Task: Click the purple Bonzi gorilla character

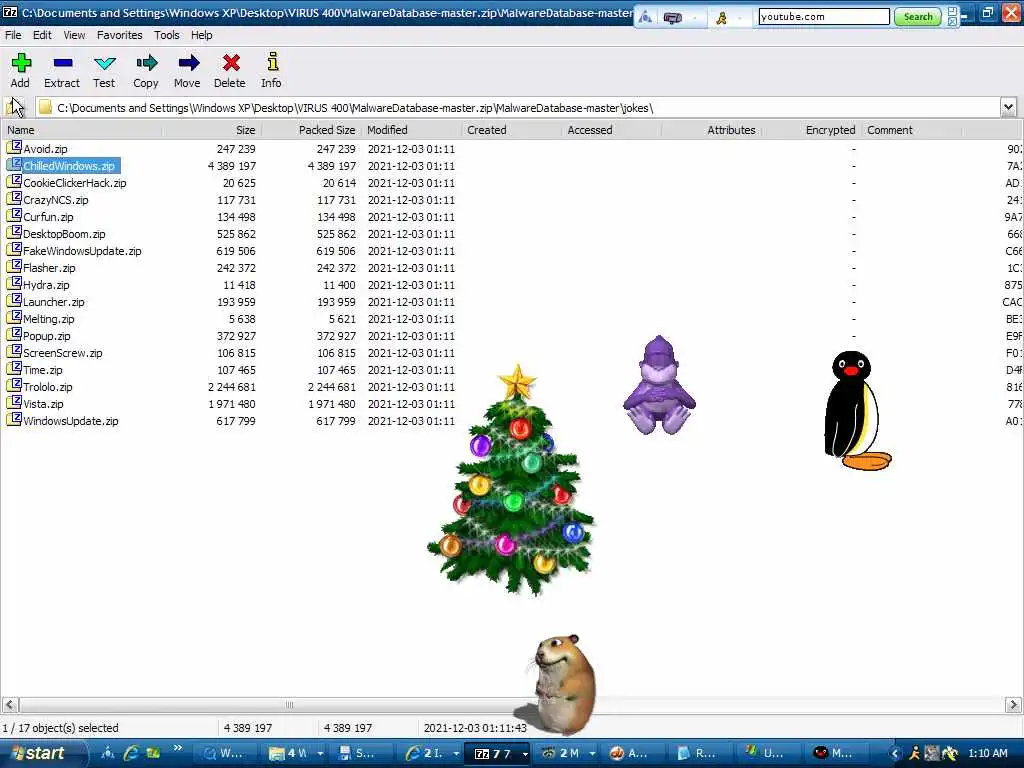Action: point(659,385)
